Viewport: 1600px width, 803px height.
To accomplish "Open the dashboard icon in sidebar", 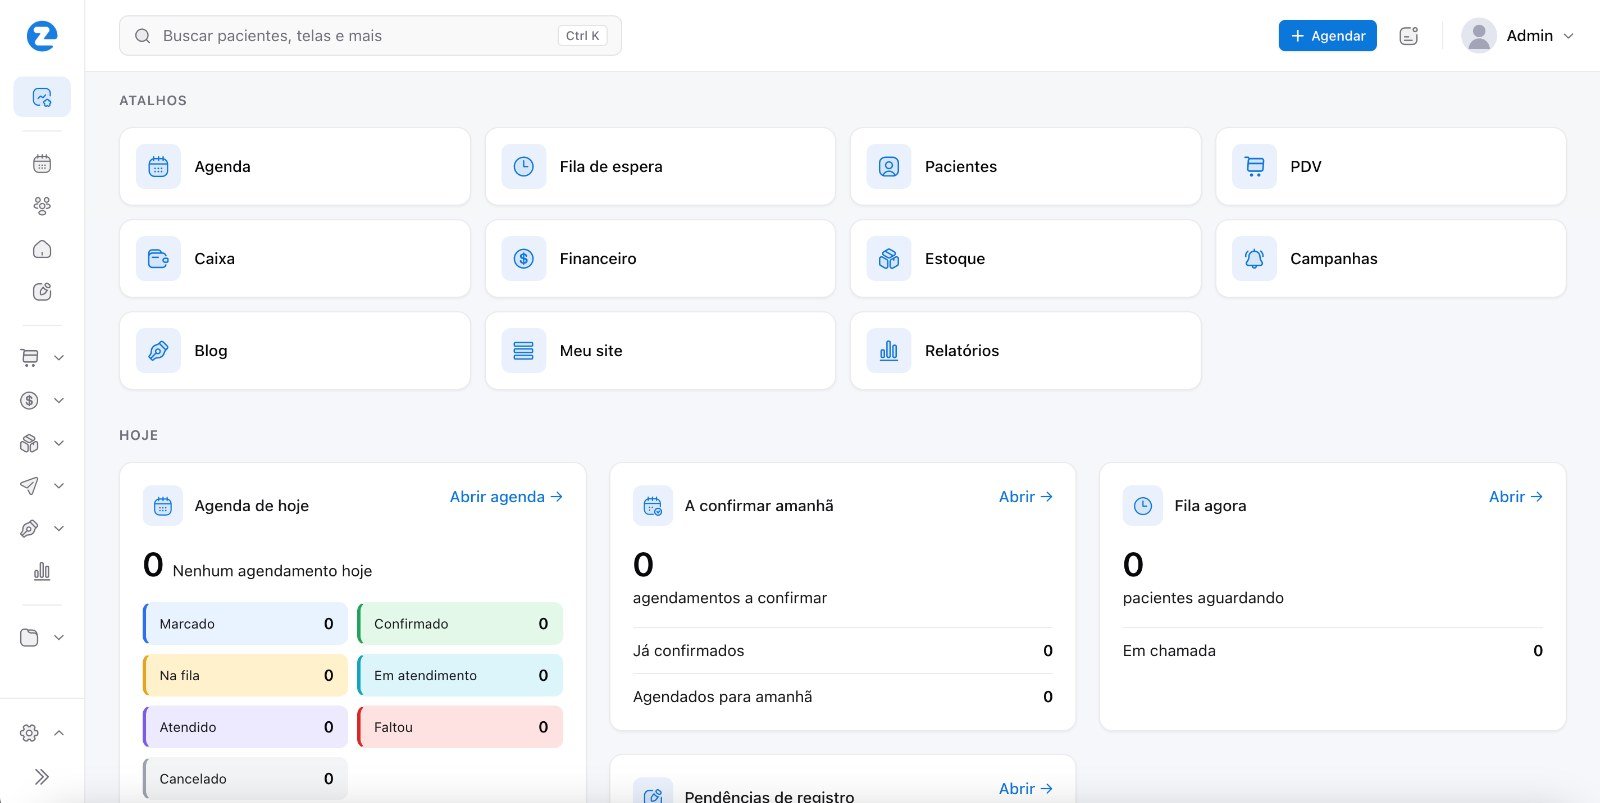I will (42, 97).
